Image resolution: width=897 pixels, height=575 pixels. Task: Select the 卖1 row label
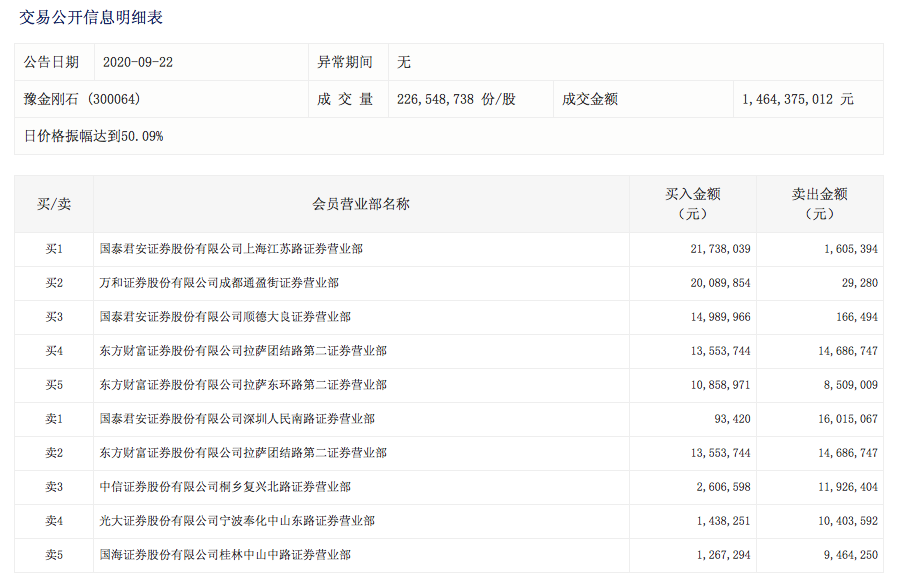click(54, 419)
